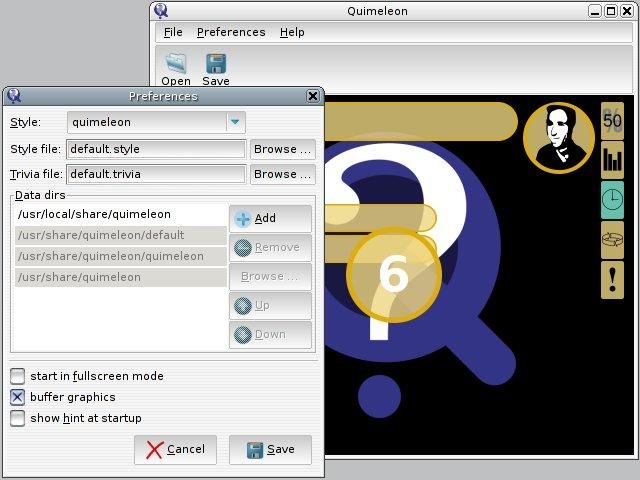640x480 pixels.
Task: Click the Browse button in Data dirs
Action: [270, 276]
